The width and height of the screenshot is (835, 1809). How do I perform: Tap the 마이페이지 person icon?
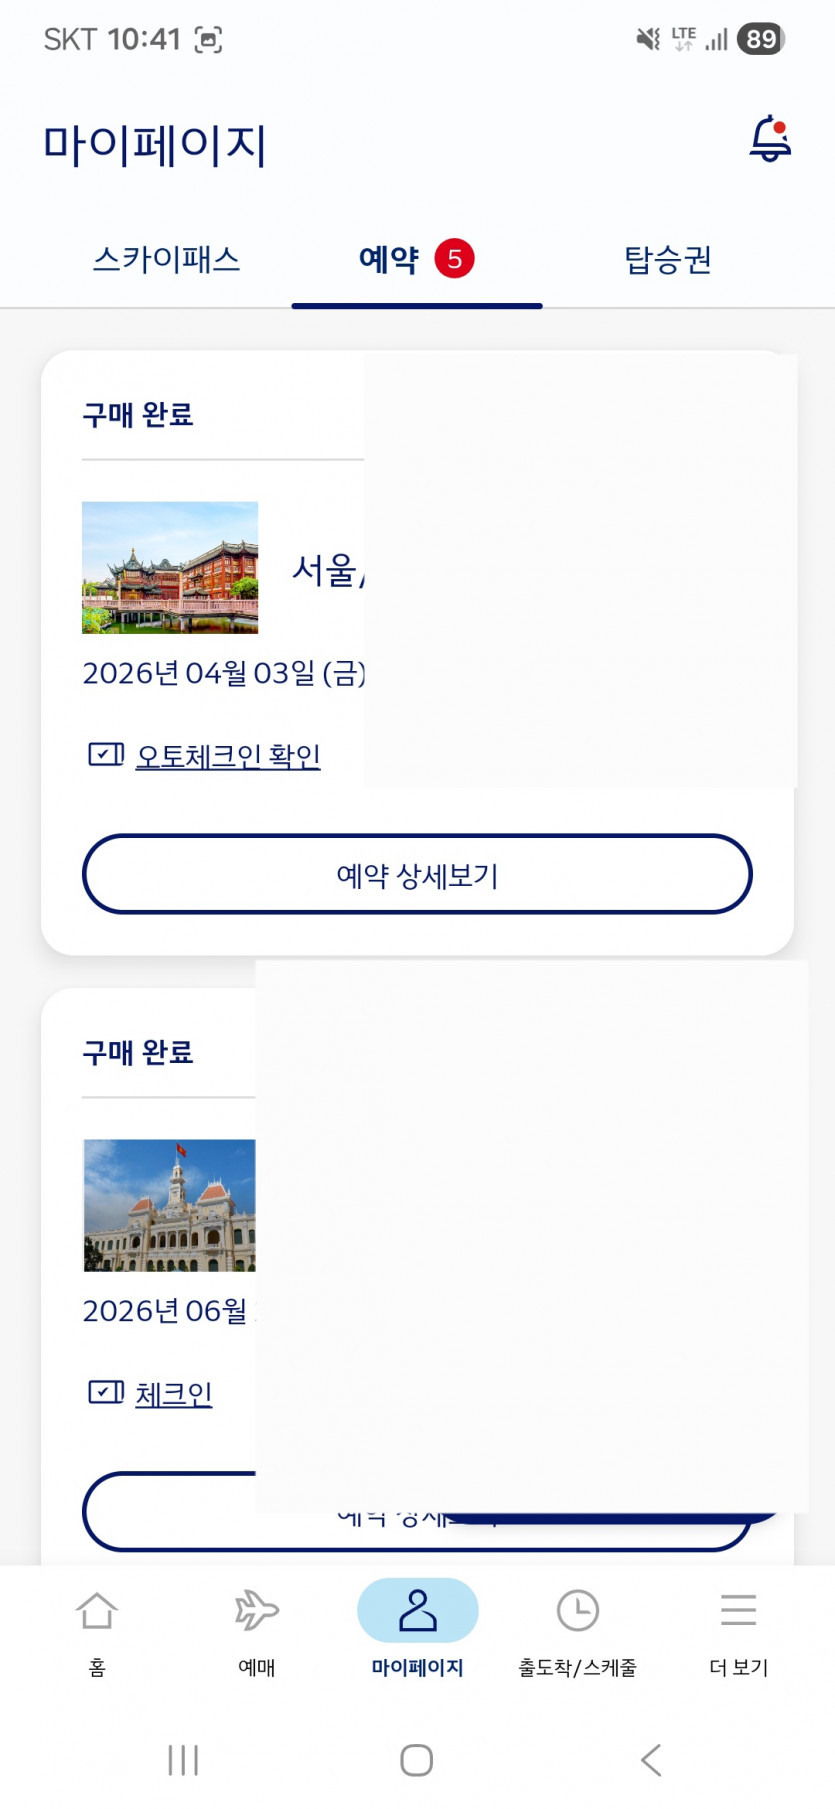coord(417,1611)
